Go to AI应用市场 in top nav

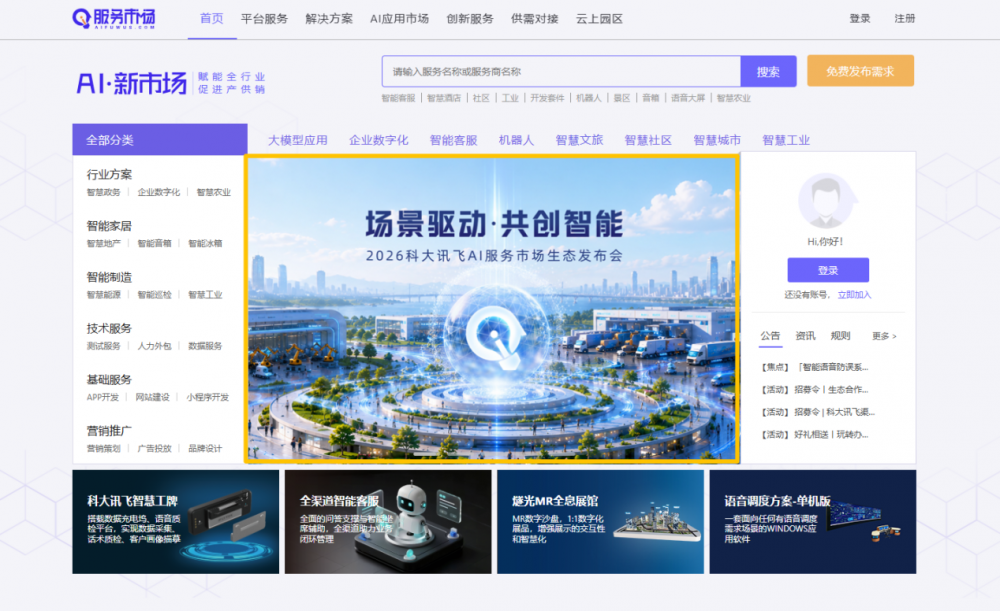[399, 18]
